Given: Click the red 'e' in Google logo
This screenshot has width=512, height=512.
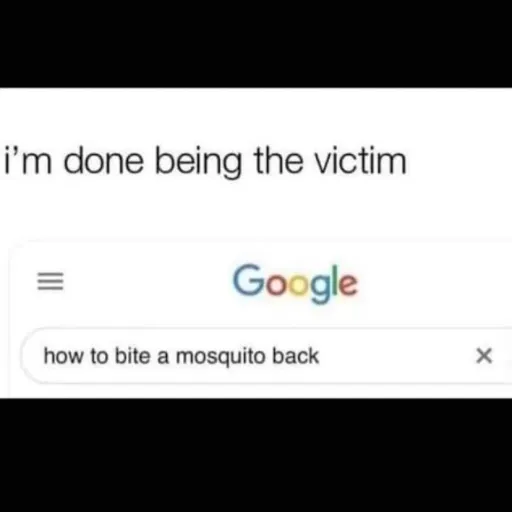Looking at the screenshot, I should (x=349, y=285).
